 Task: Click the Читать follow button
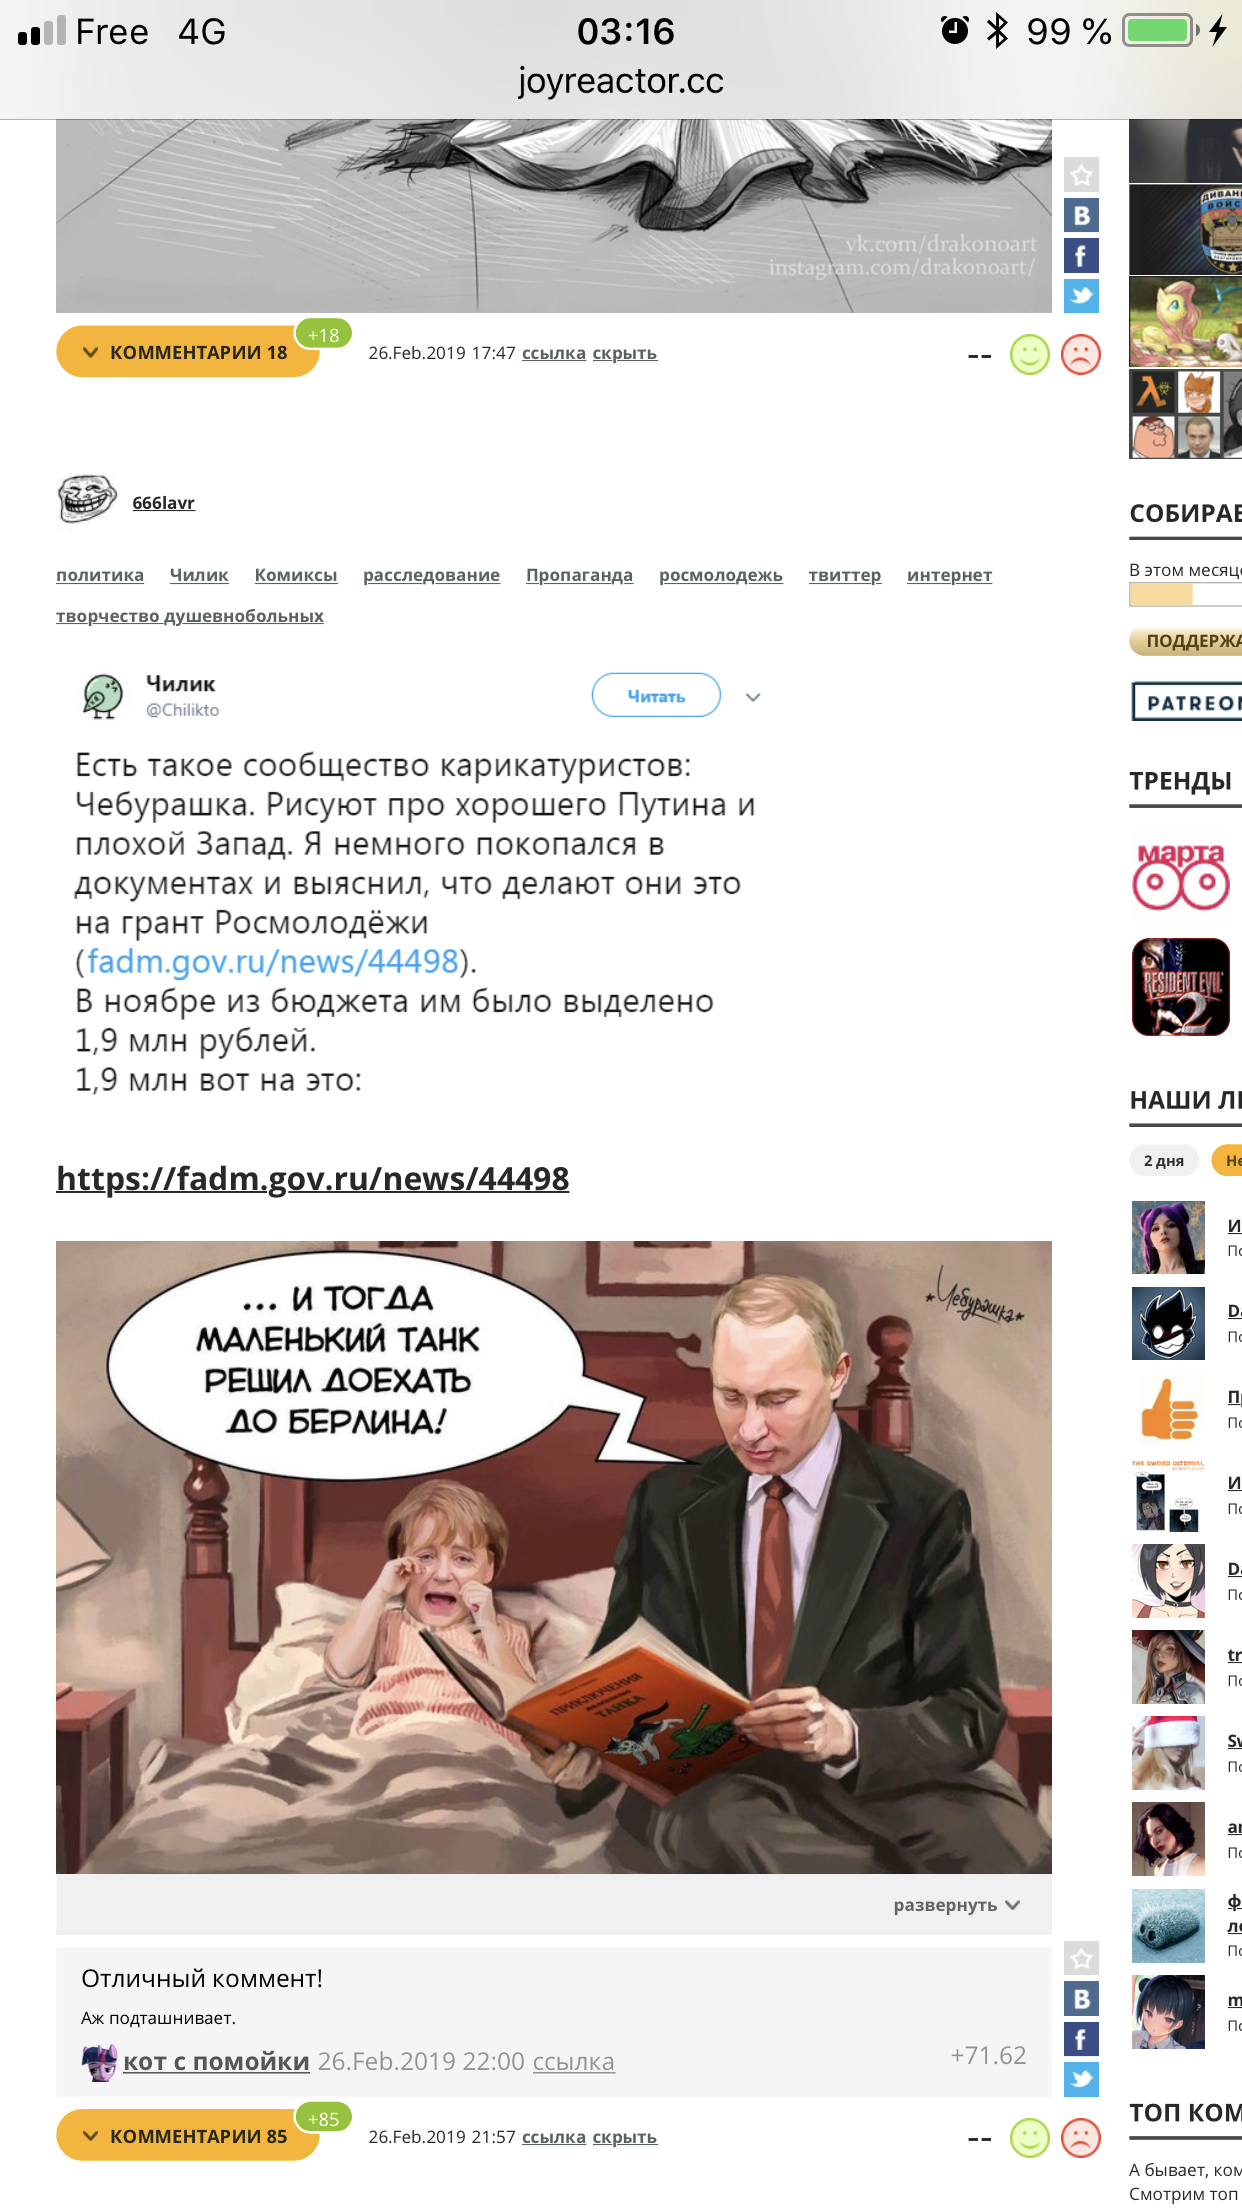pos(656,695)
